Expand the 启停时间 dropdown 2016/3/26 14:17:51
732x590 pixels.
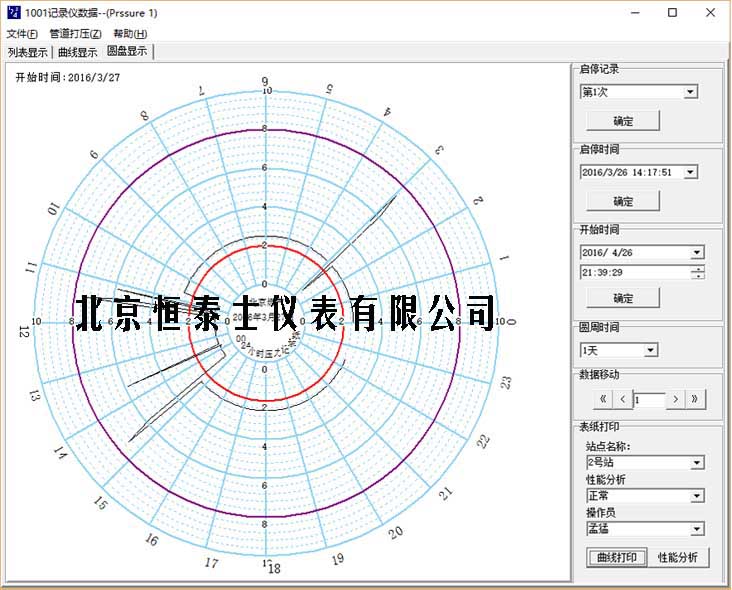click(690, 172)
